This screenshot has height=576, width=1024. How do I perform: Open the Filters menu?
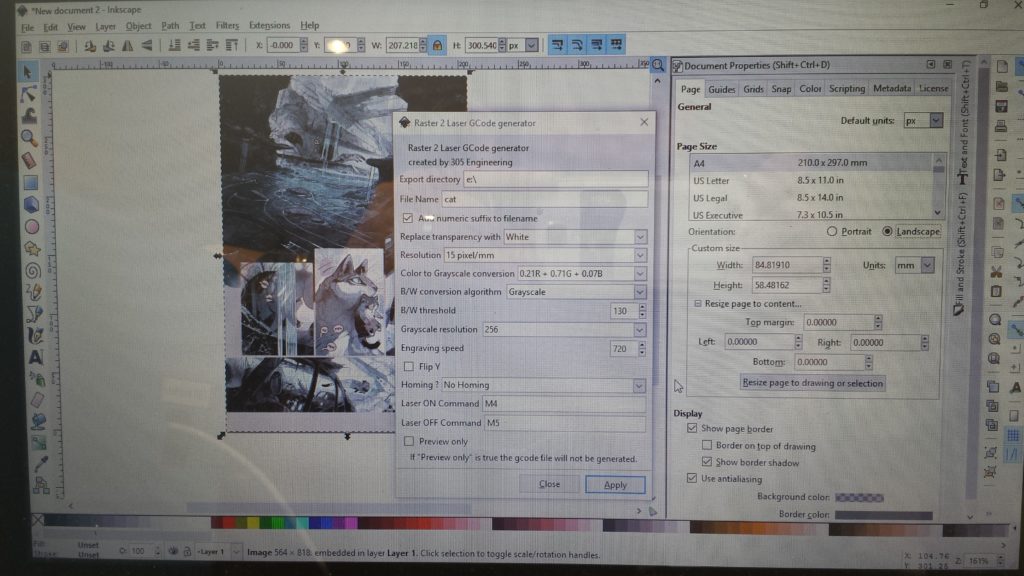225,26
